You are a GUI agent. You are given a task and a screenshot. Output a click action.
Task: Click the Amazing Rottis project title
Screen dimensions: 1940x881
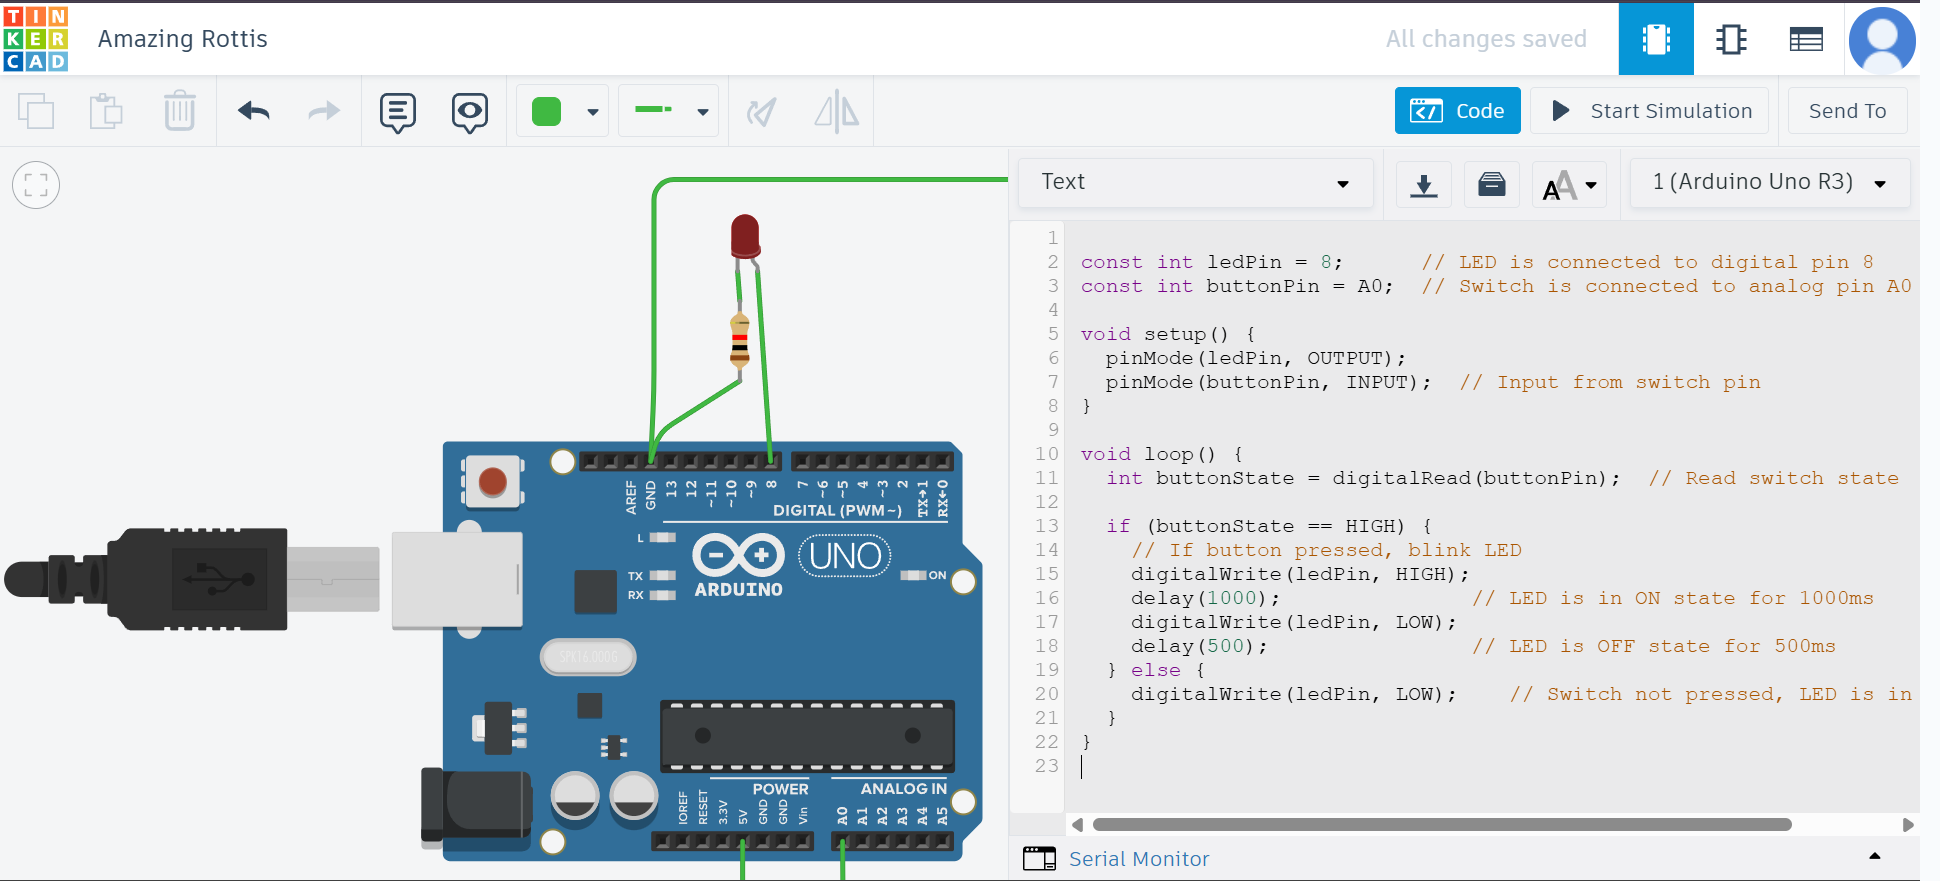click(183, 39)
